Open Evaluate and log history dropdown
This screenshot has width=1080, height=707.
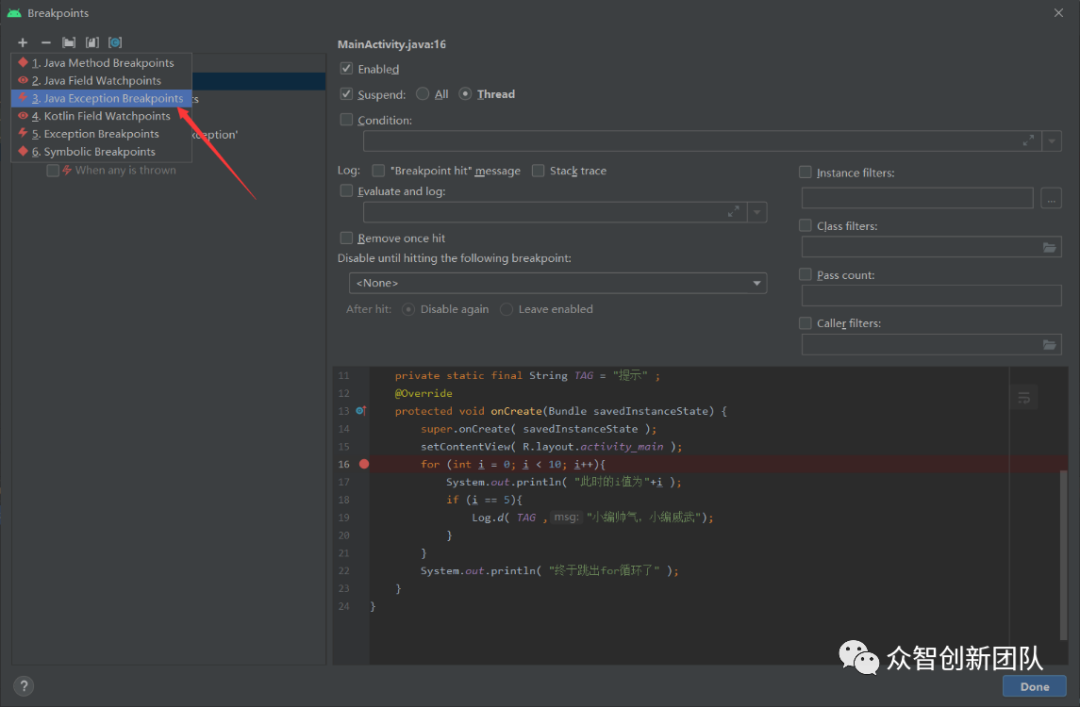[x=757, y=212]
